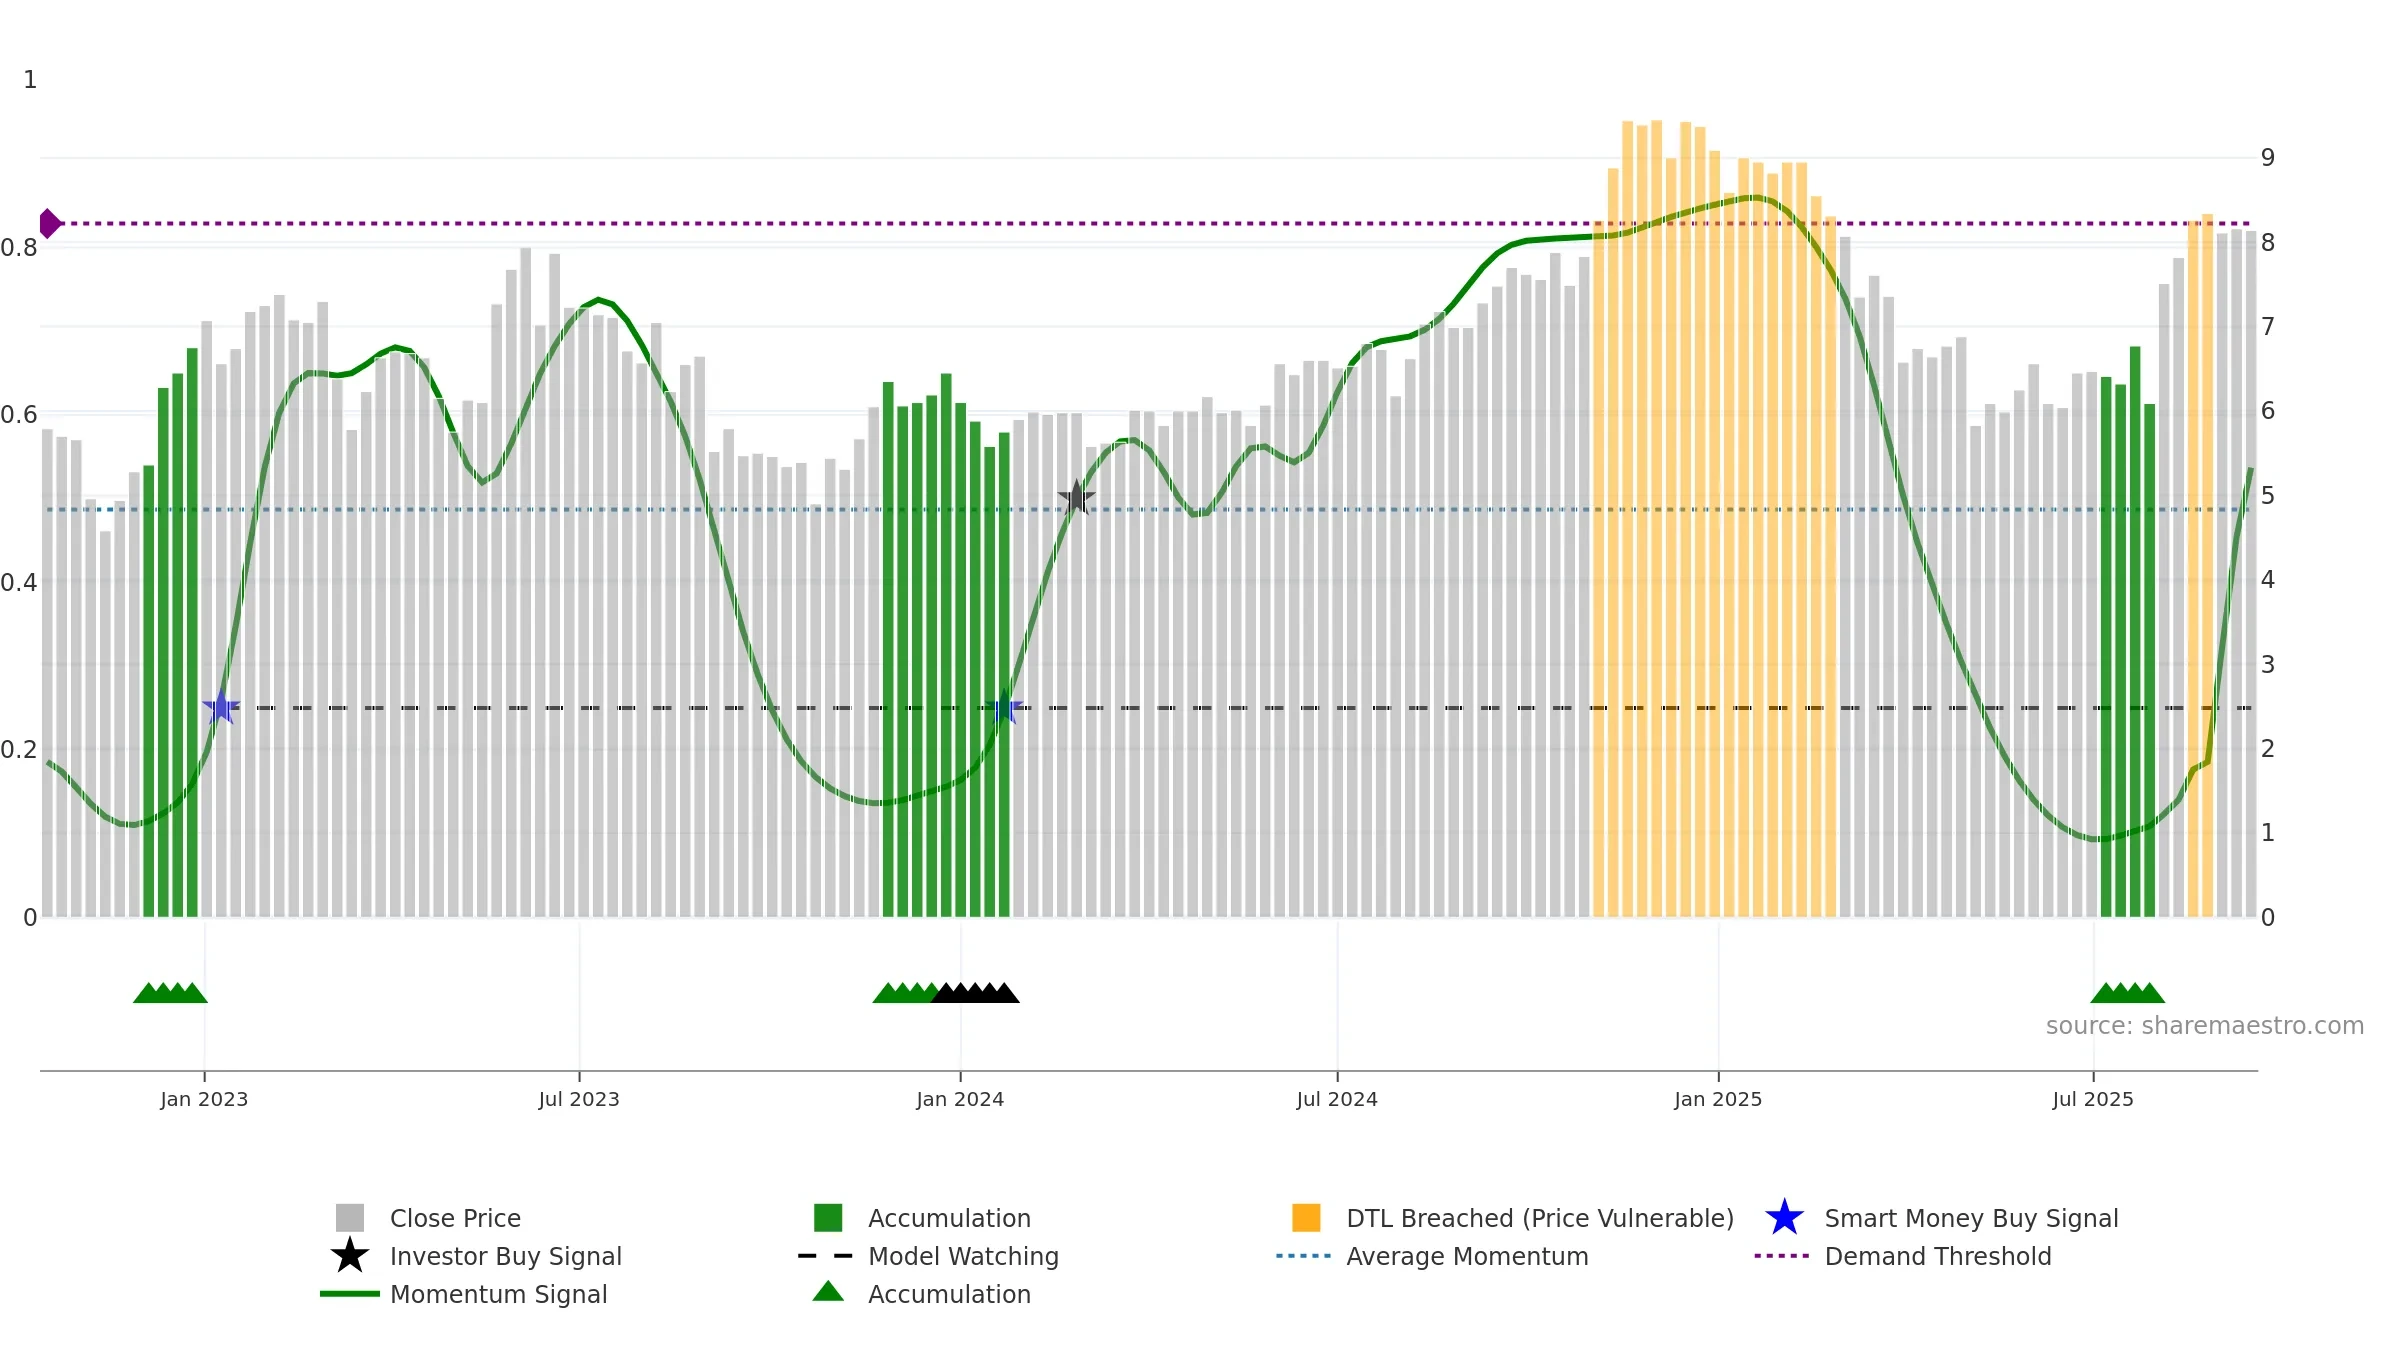Click the green Momentum Signal legend line

350,1294
